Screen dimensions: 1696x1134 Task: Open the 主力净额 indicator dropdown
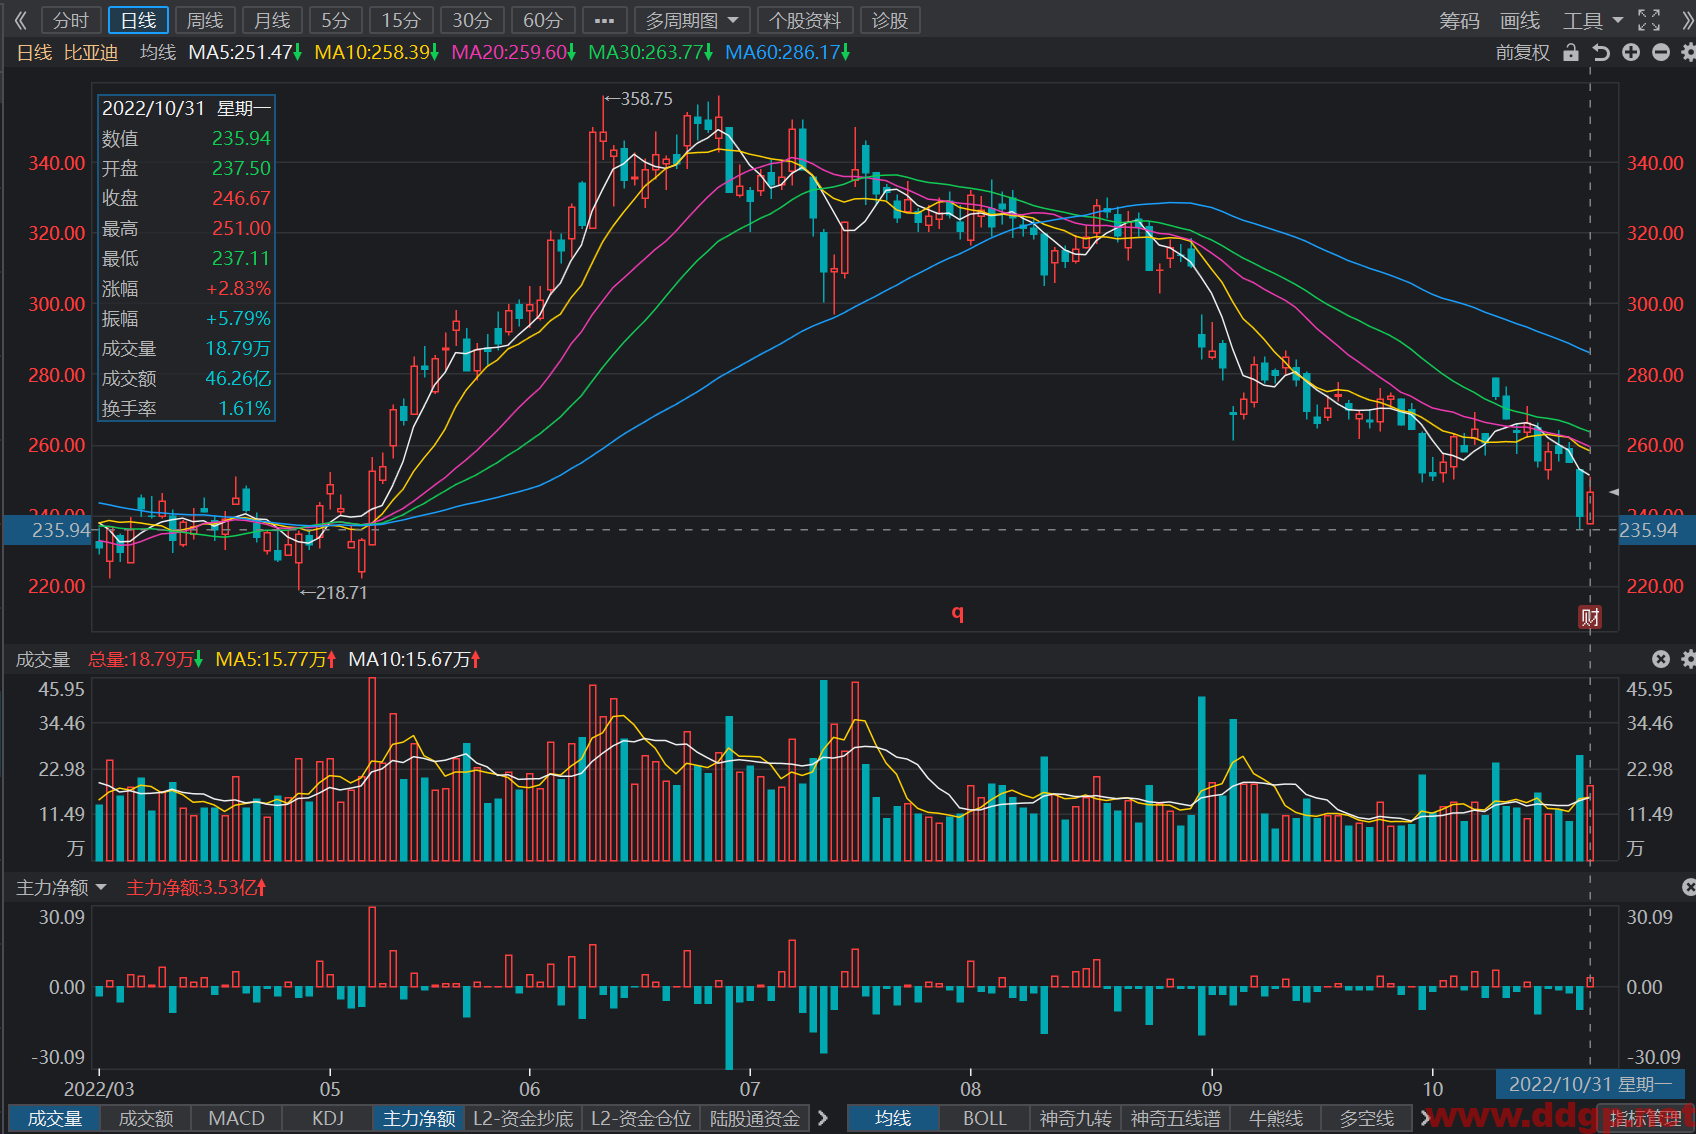coord(61,887)
